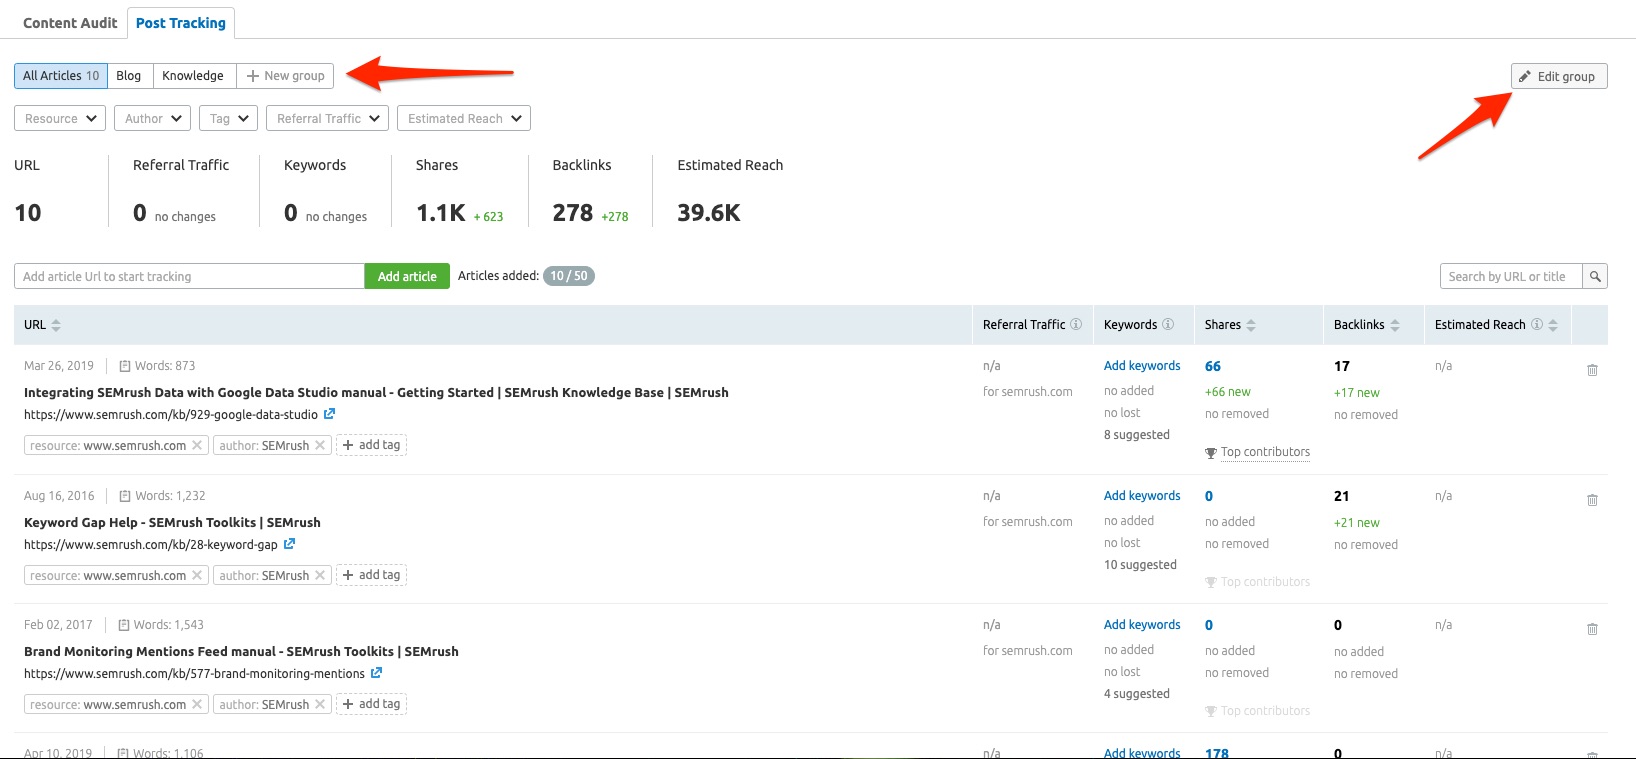This screenshot has height=759, width=1636.
Task: Sort by URL column arrows
Action: (56, 325)
